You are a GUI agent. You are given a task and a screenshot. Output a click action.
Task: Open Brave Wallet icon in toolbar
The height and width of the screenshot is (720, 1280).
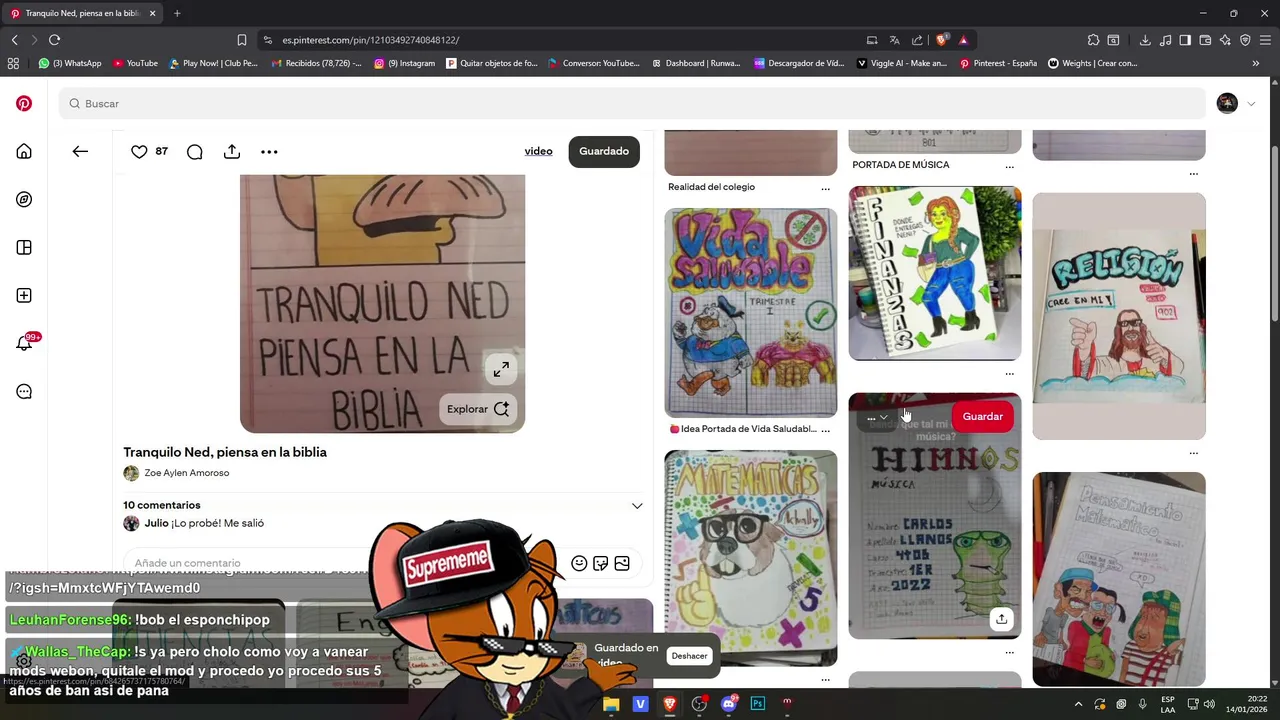pyautogui.click(x=1205, y=40)
